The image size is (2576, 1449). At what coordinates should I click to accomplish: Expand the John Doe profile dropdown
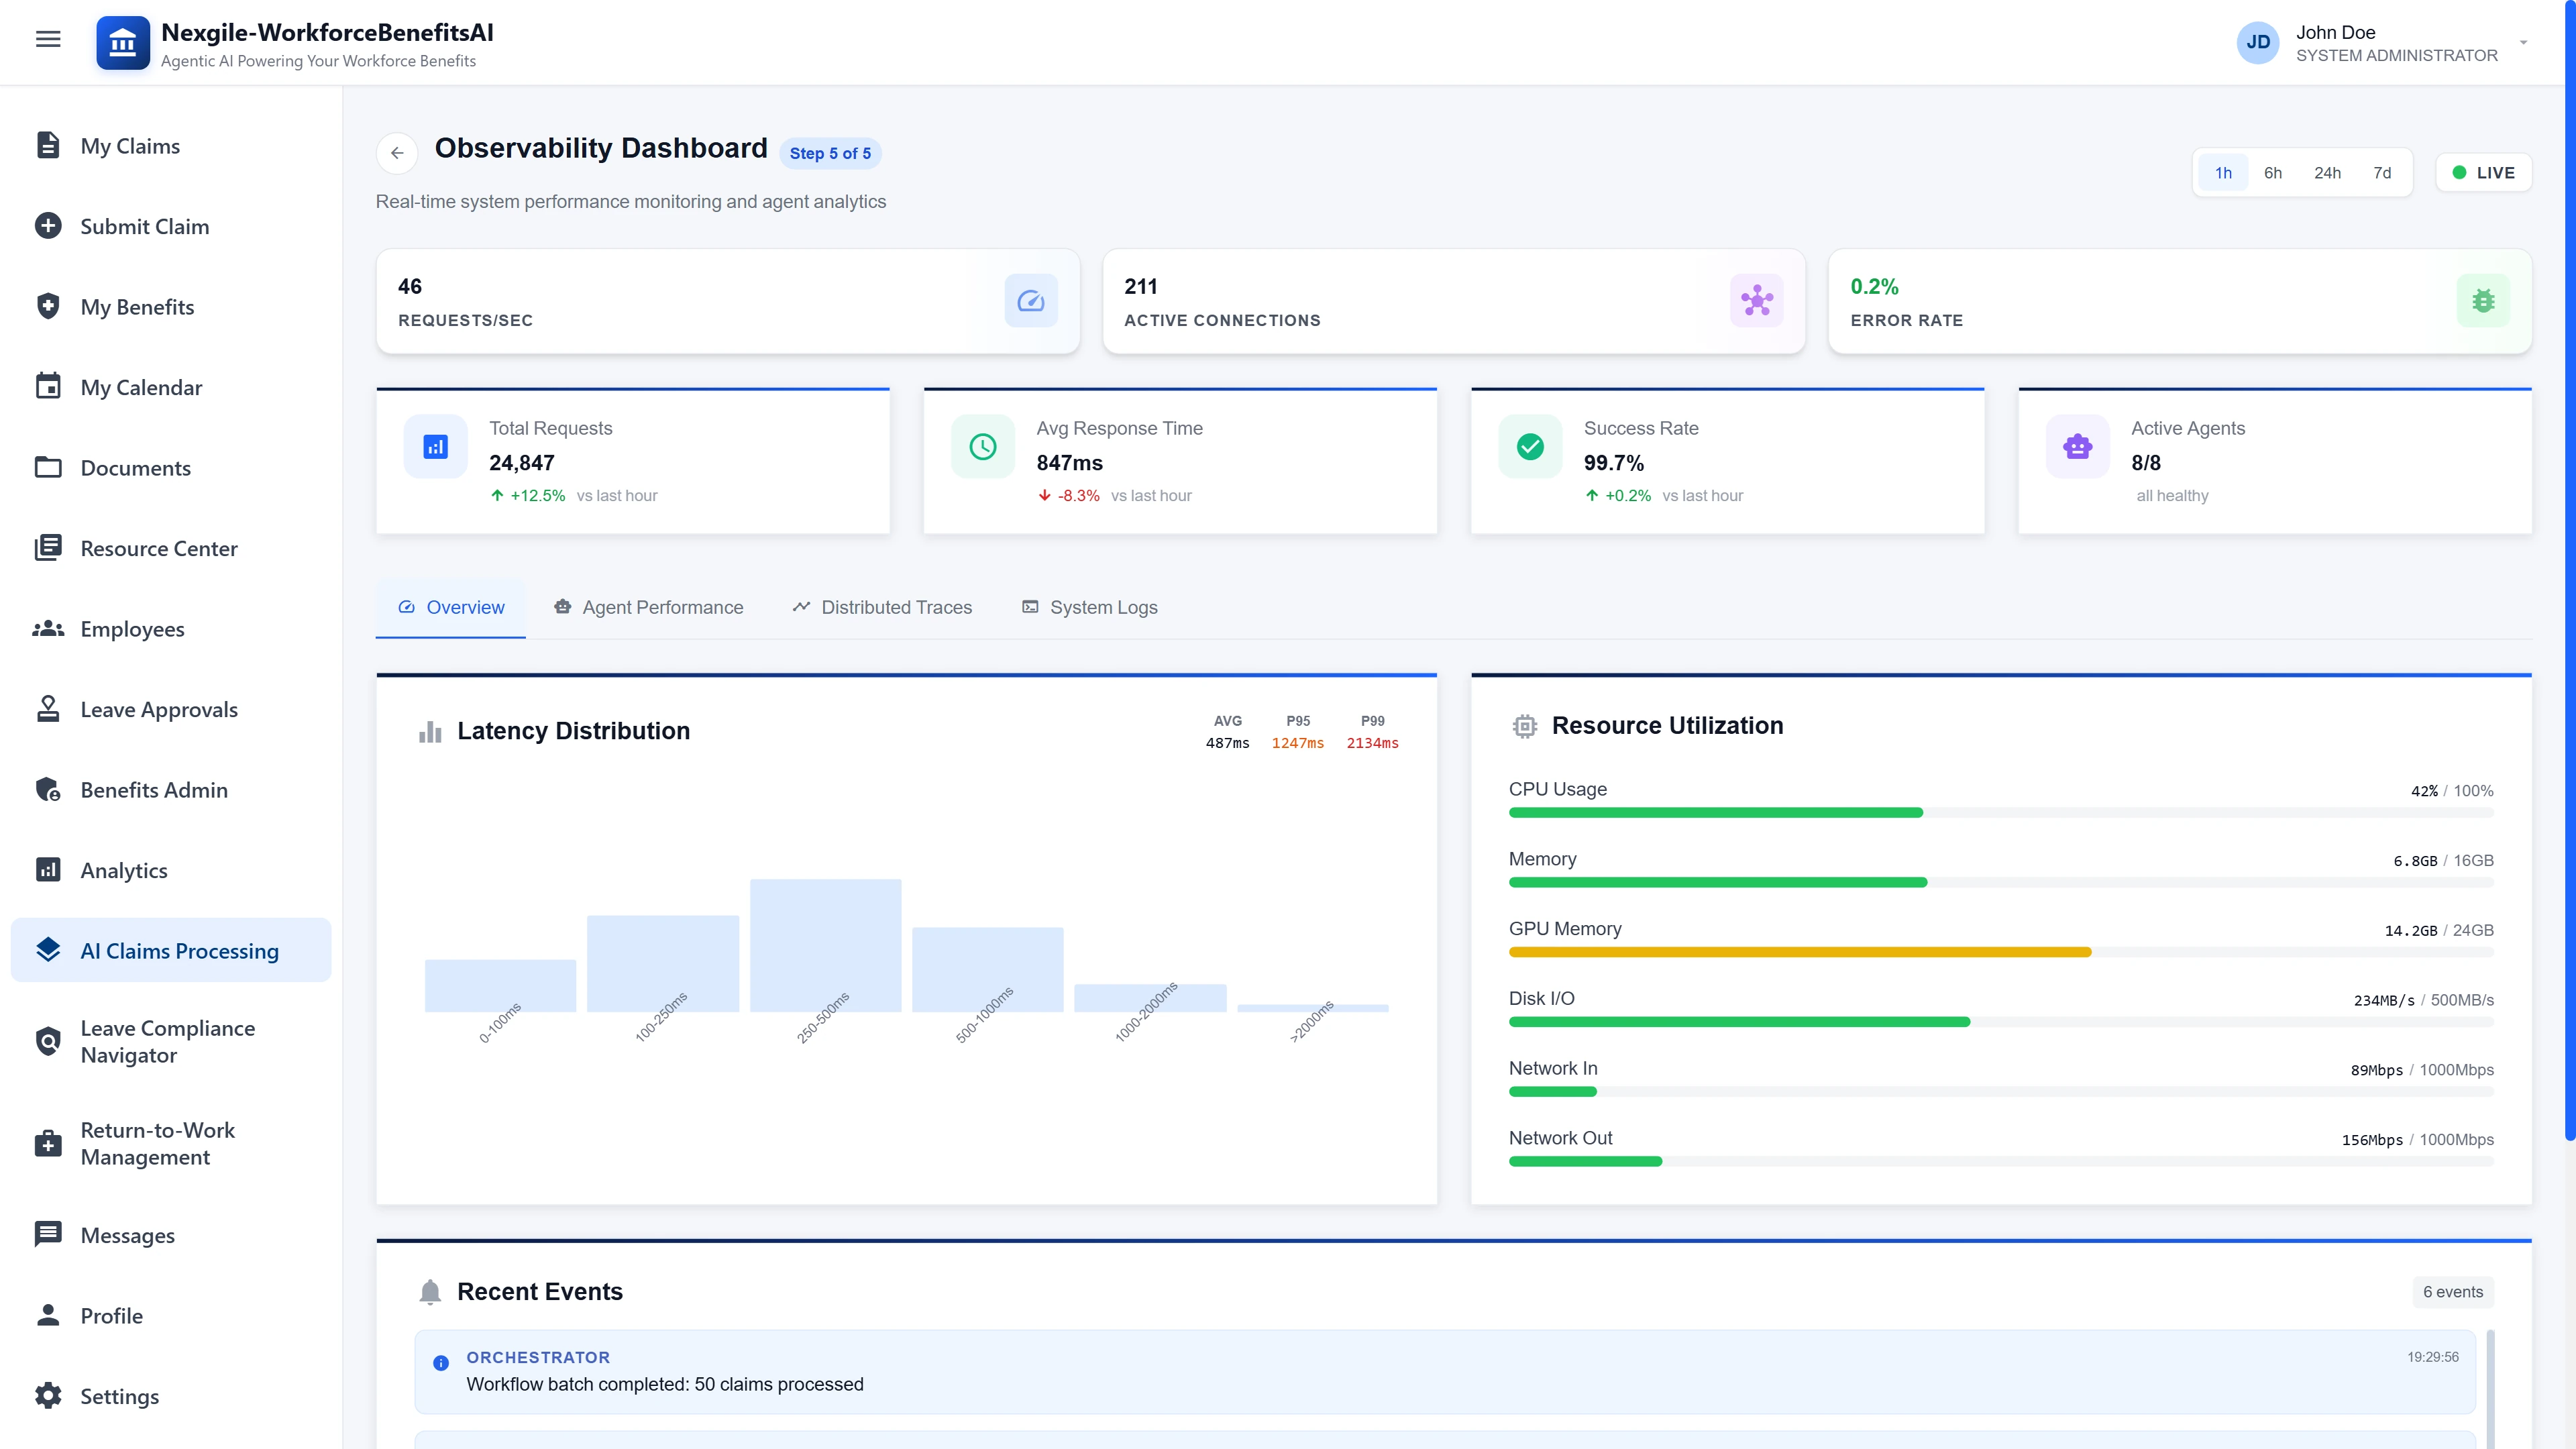click(2525, 42)
